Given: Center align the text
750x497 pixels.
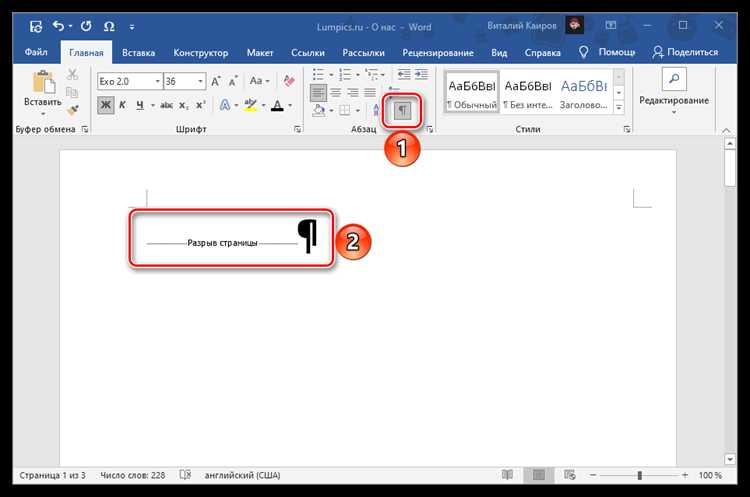Looking at the screenshot, I should [336, 92].
